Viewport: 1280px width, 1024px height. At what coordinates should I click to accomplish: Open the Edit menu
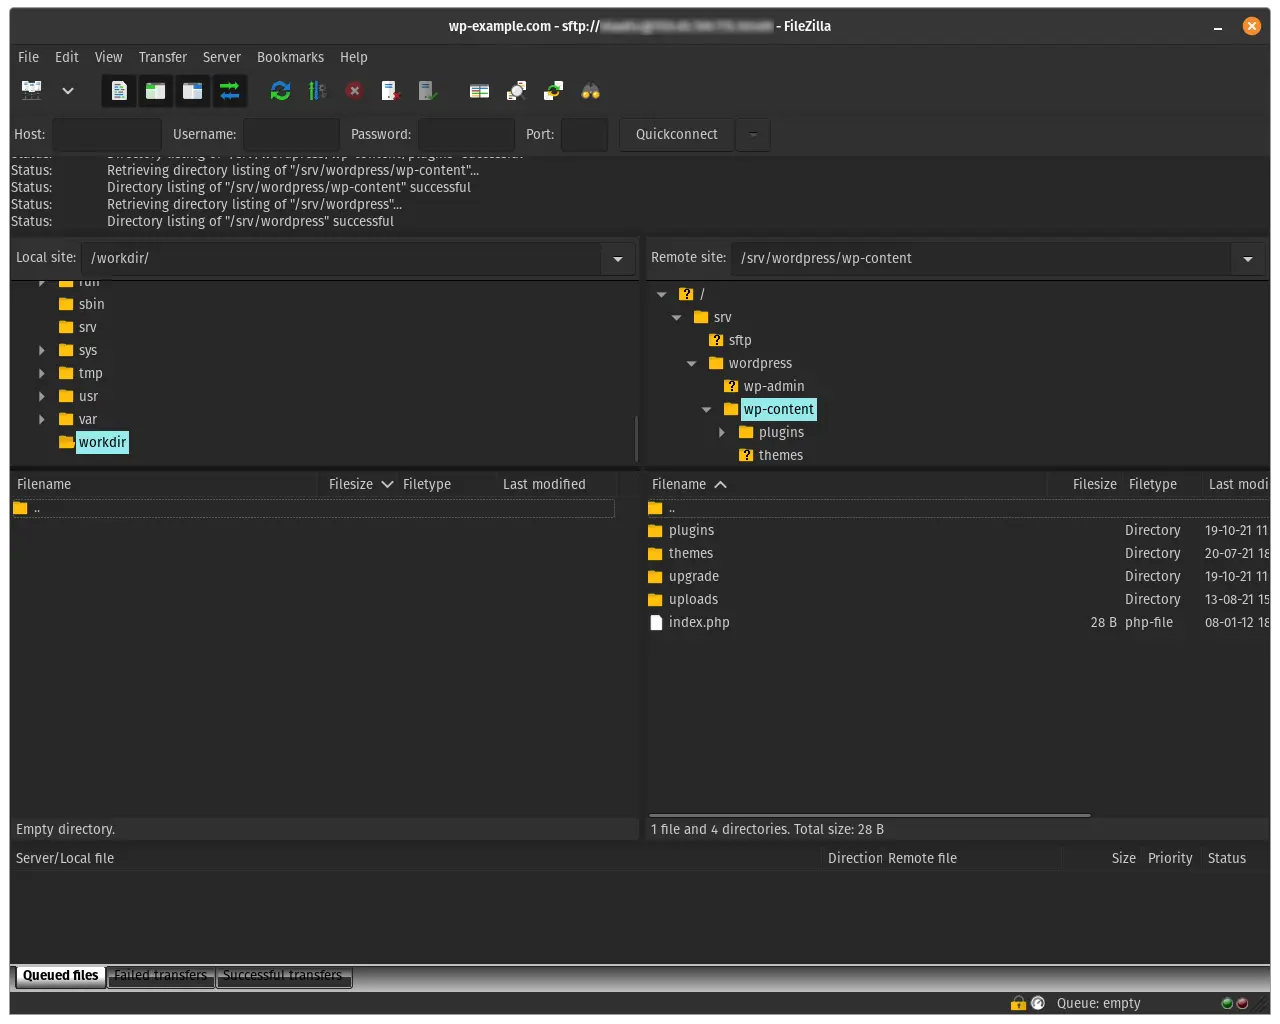67,57
